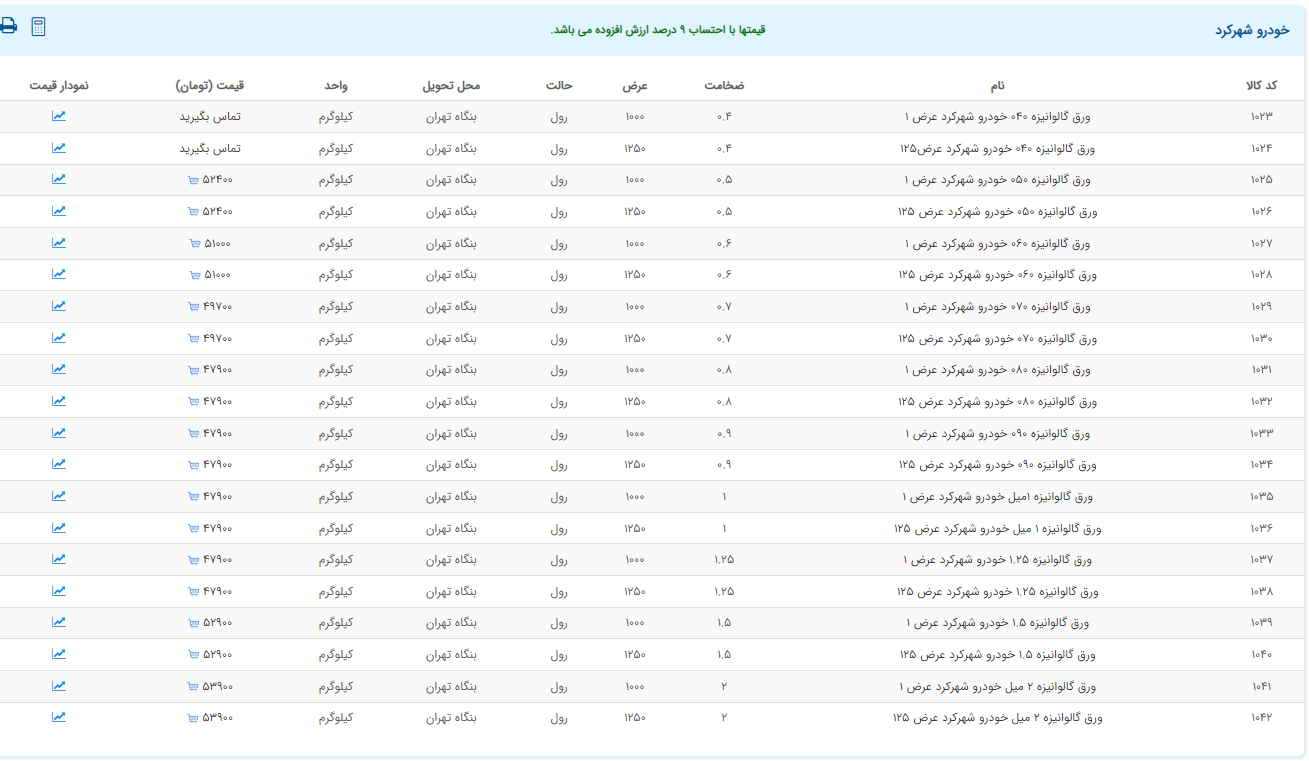Viewport: 1309px width, 761px height.
Task: Open price chart icon for product ۱۰۲۷
Action: (x=59, y=243)
